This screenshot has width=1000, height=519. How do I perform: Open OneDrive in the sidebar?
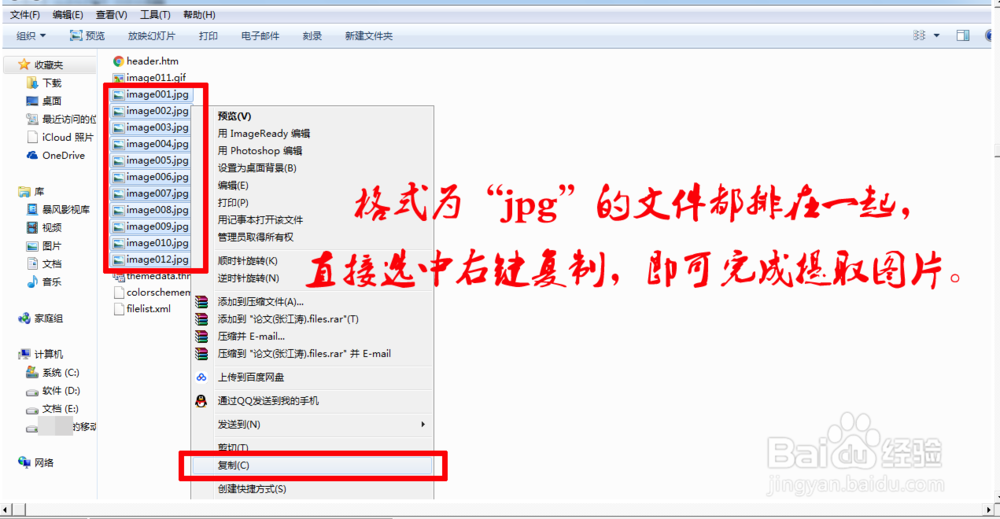pyautogui.click(x=56, y=156)
